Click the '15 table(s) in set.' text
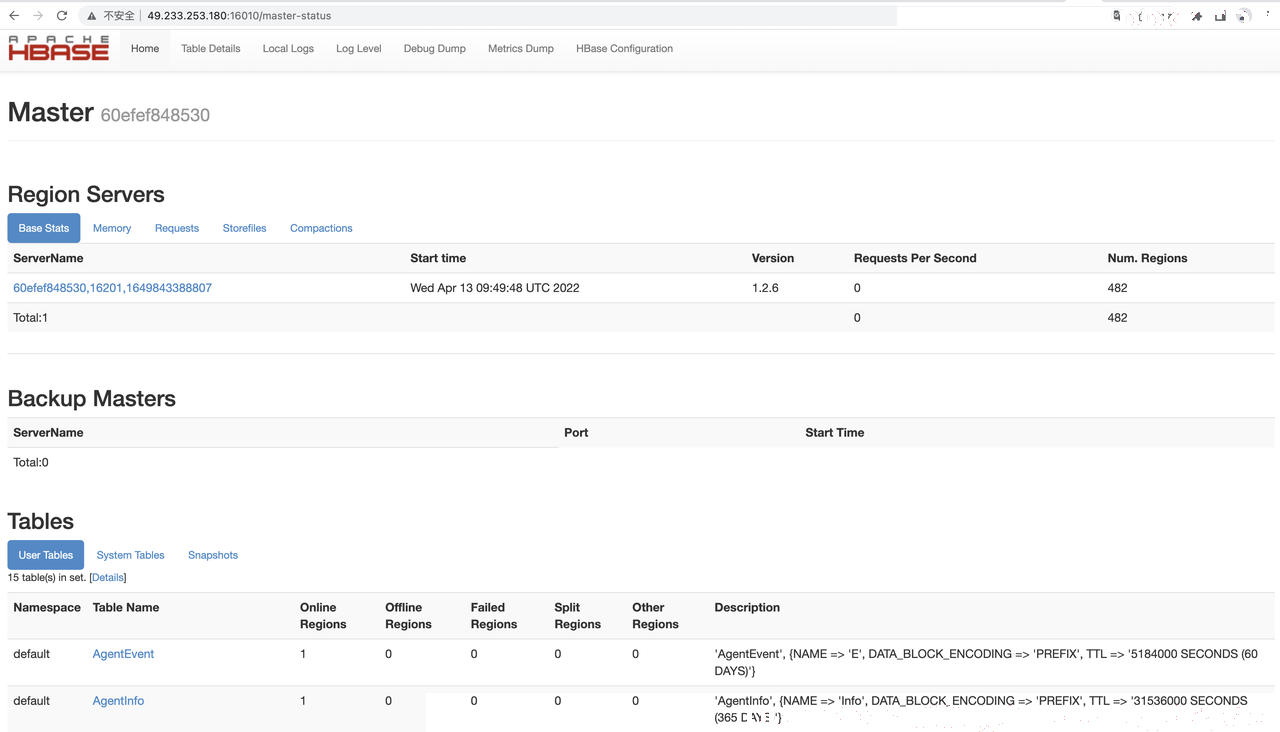The image size is (1280, 732). click(x=47, y=578)
